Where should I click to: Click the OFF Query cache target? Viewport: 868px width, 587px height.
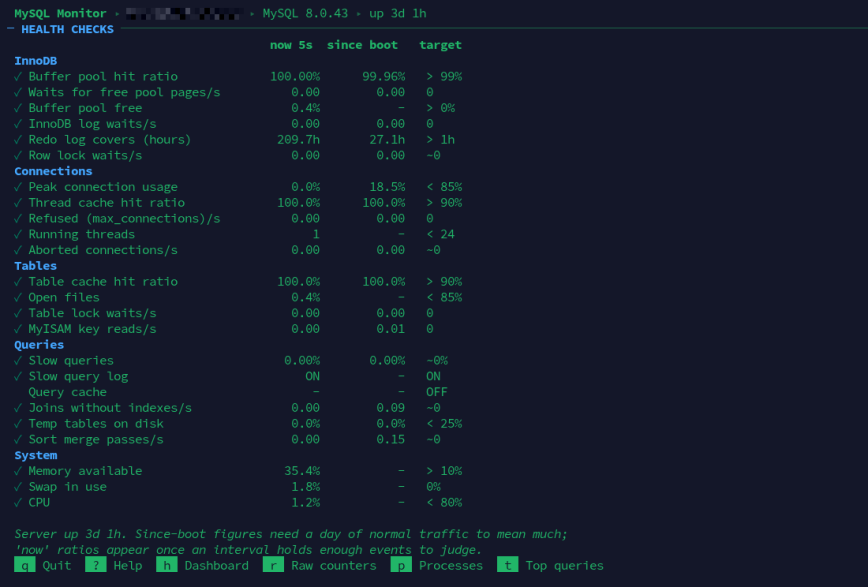click(437, 392)
